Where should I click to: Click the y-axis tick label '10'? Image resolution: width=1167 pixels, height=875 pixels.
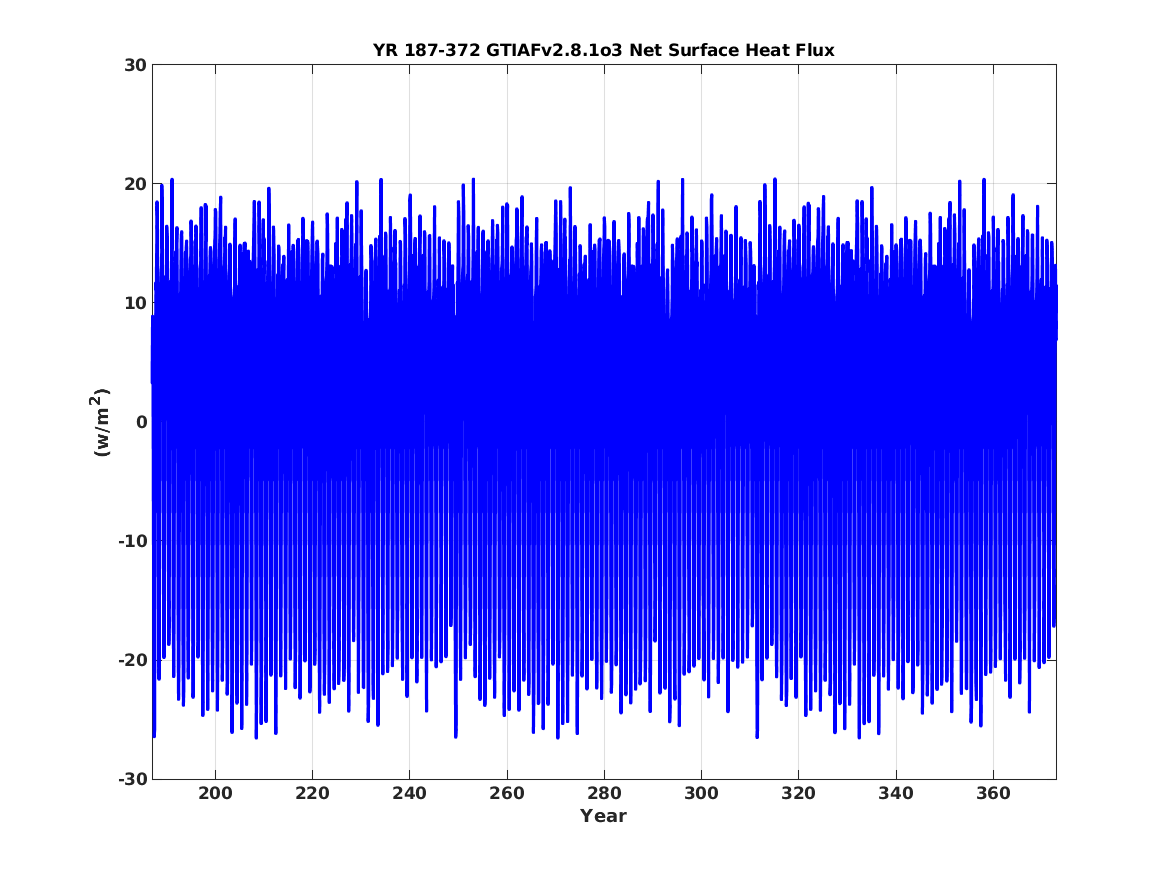[135, 304]
